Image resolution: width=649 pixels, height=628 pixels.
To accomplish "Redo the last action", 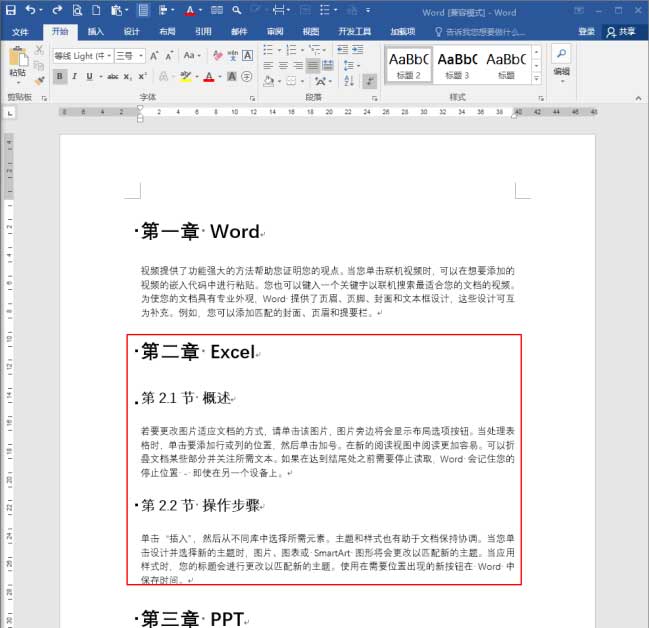I will (57, 10).
